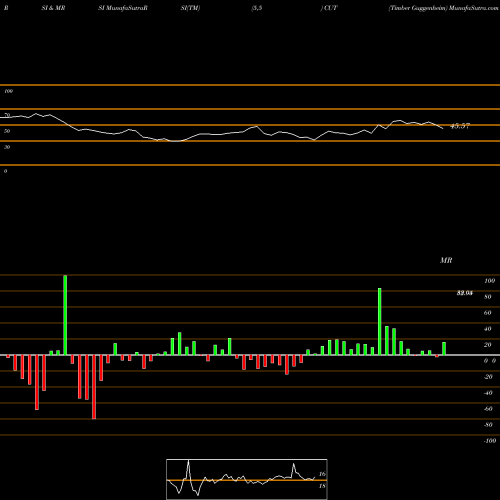Click the value 16 beside mini chart
Image resolution: width=500 pixels, height=500 pixels.
coord(322,474)
